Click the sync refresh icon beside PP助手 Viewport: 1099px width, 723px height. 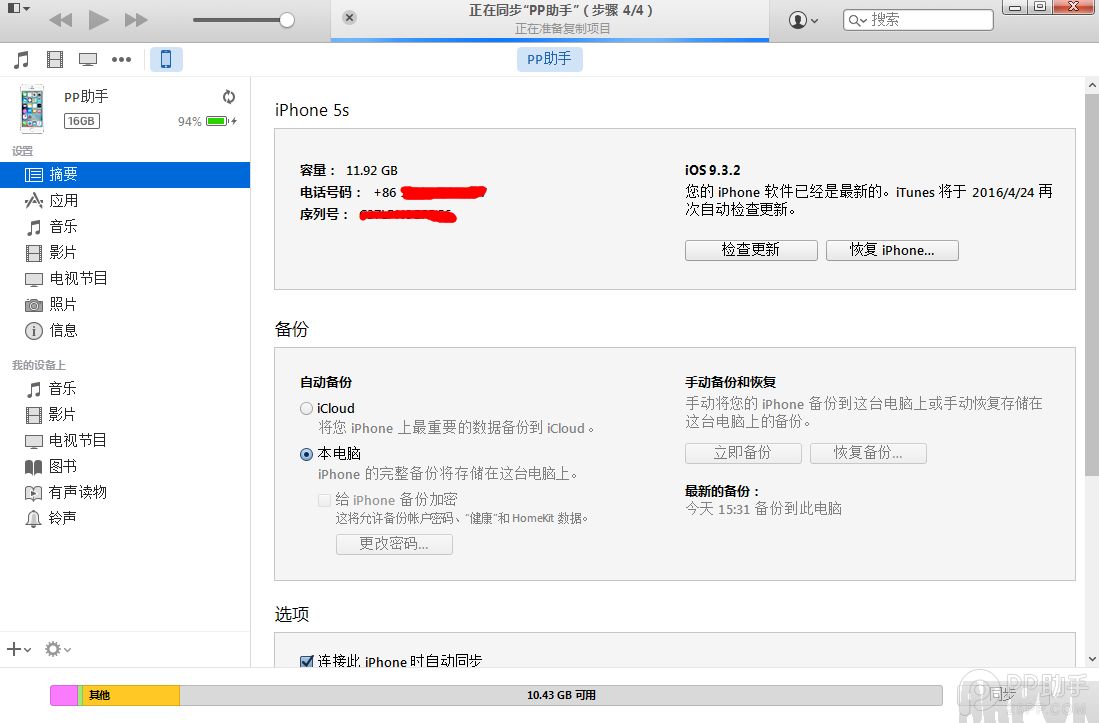(229, 97)
